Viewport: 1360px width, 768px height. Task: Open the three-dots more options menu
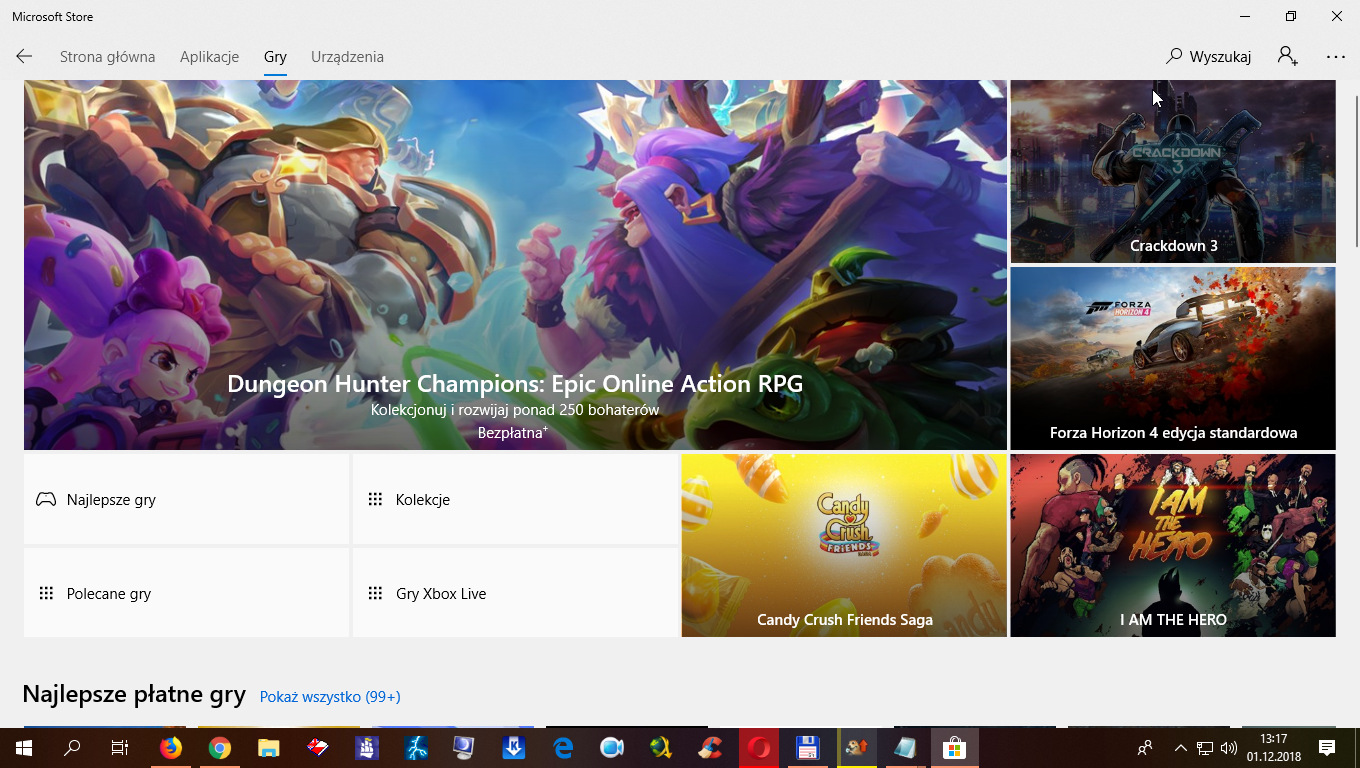[x=1336, y=57]
